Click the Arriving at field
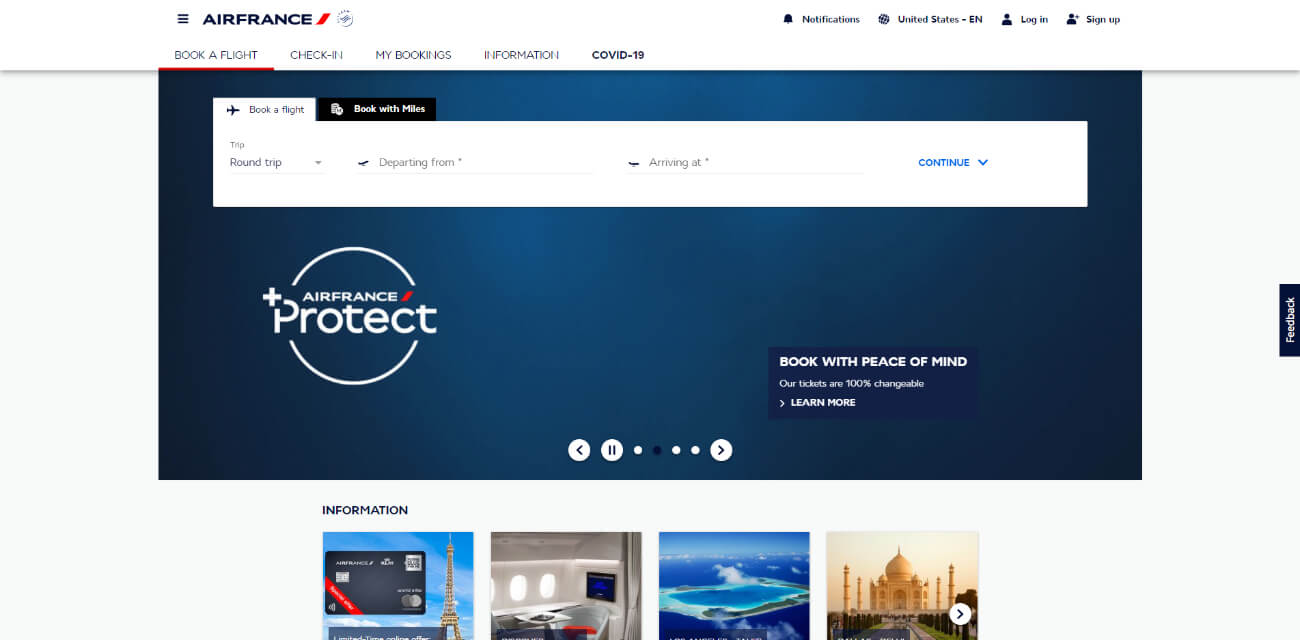Viewport: 1300px width, 640px height. 745,163
